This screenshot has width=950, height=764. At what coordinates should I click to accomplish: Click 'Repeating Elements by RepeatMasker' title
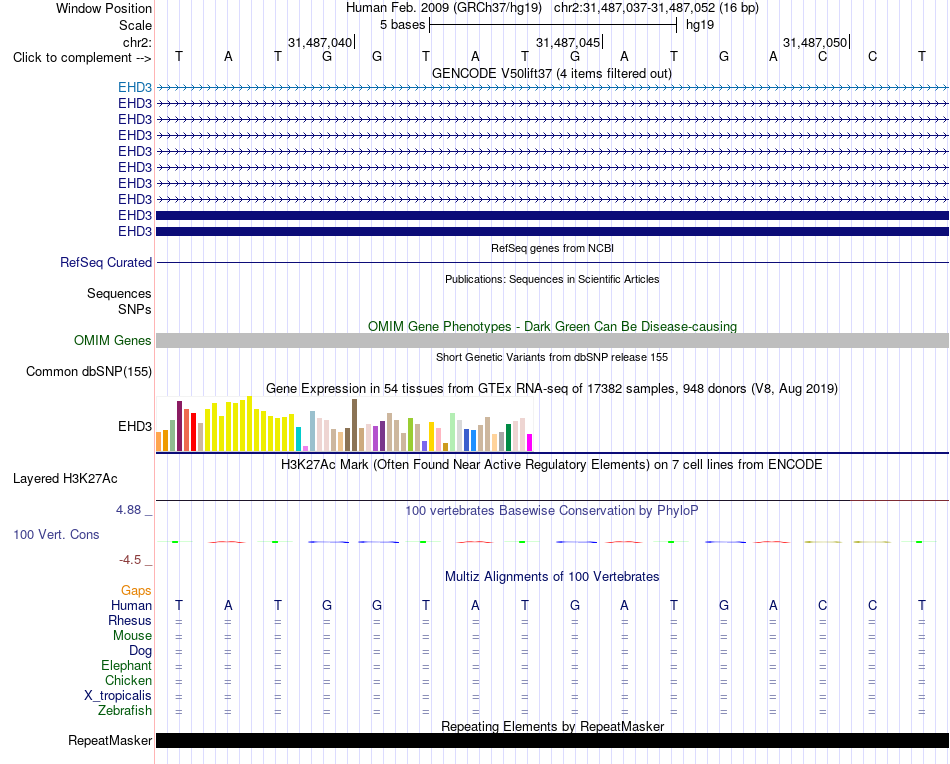point(553,726)
